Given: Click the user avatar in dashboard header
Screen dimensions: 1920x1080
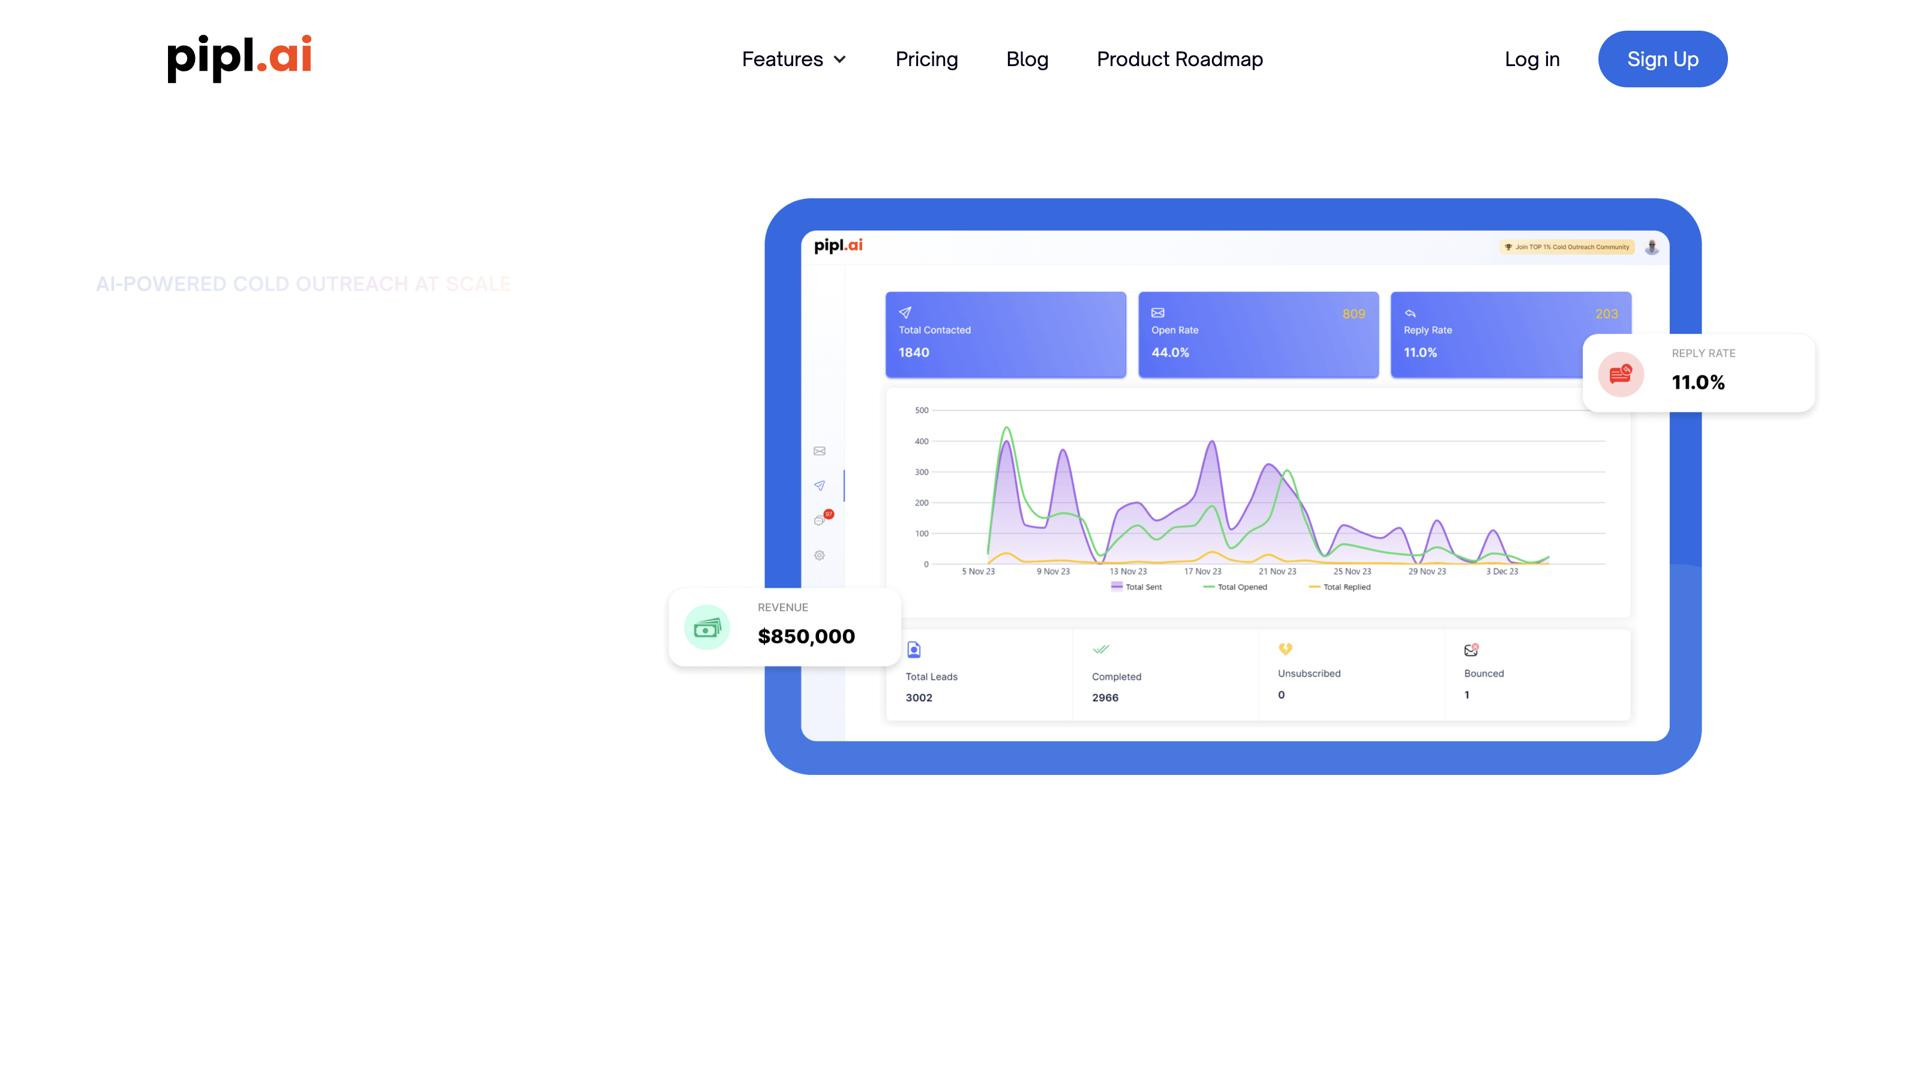Looking at the screenshot, I should 1652,247.
